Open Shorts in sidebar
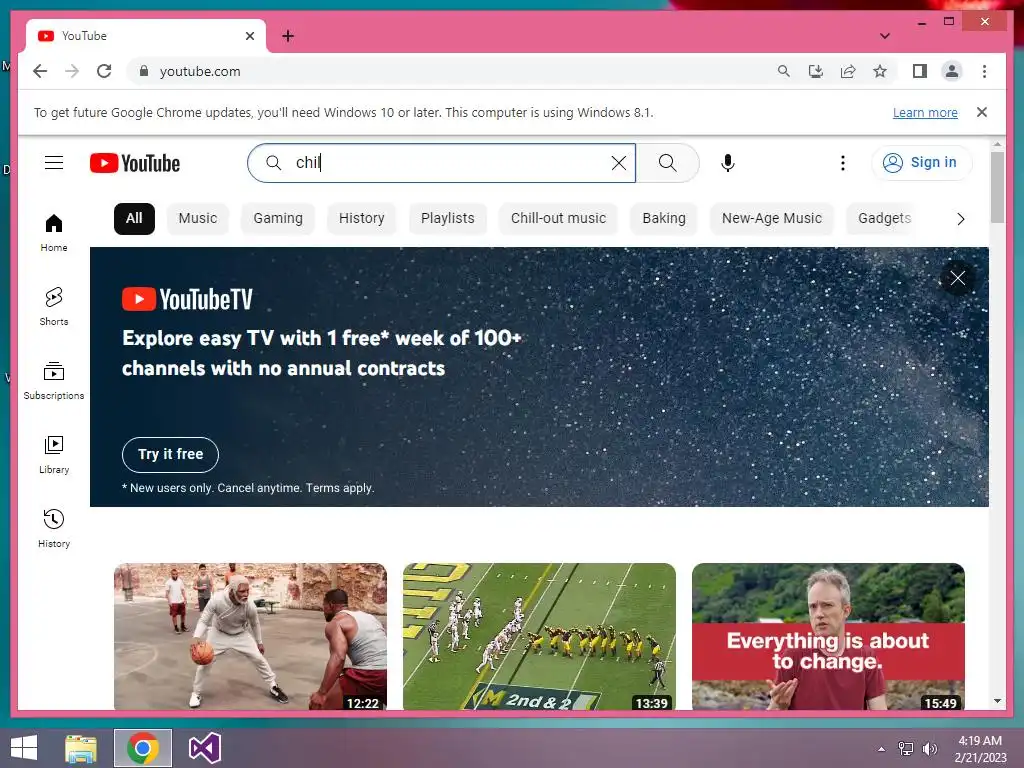1024x768 pixels. 54,306
